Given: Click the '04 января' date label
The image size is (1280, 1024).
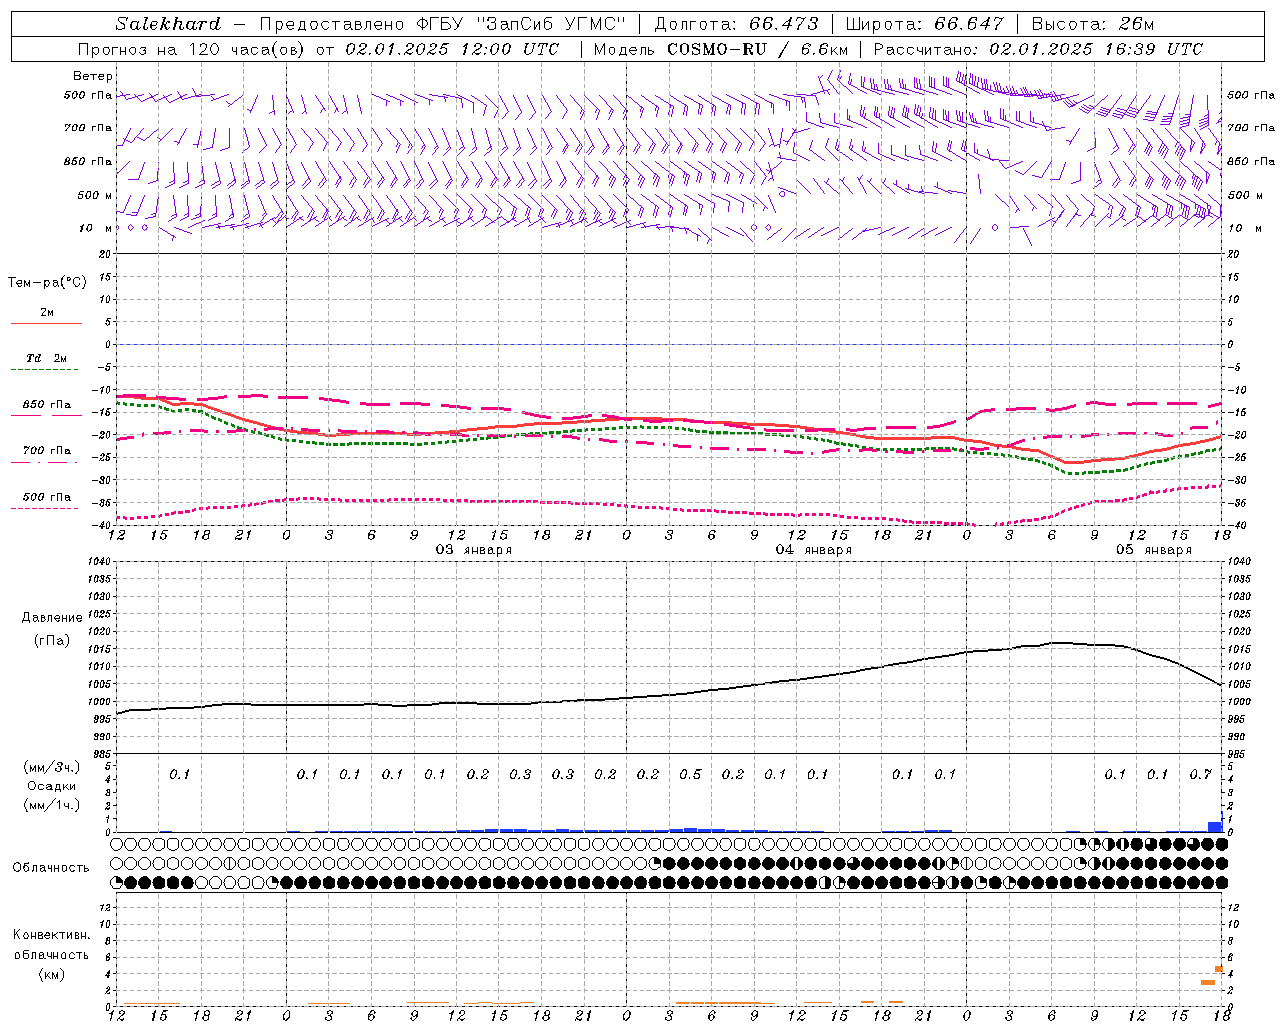Looking at the screenshot, I should coord(814,550).
